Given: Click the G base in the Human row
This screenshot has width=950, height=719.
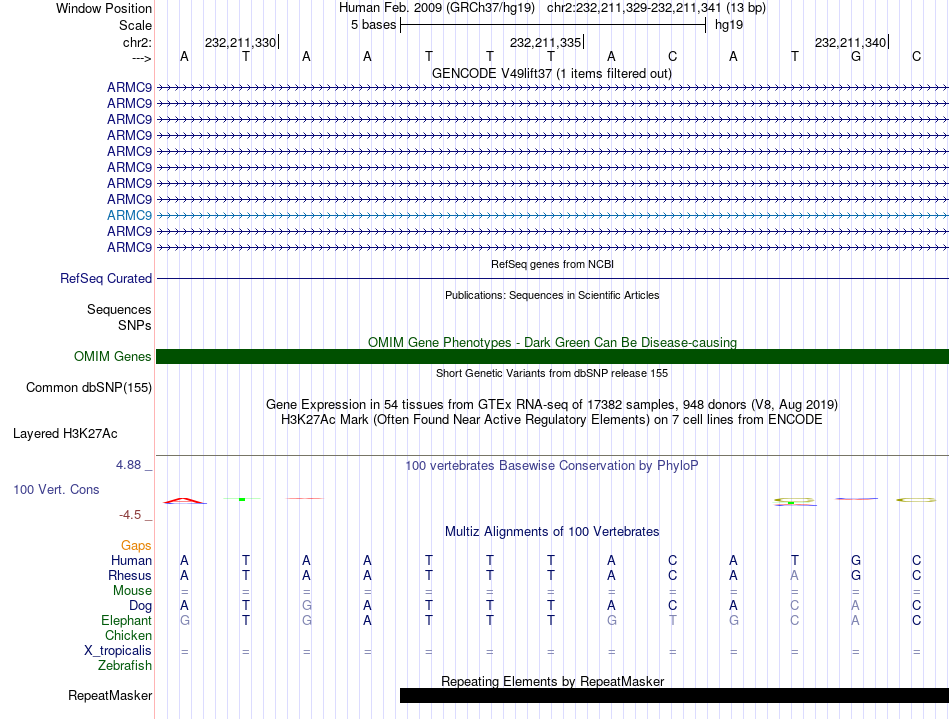Looking at the screenshot, I should point(855,560).
